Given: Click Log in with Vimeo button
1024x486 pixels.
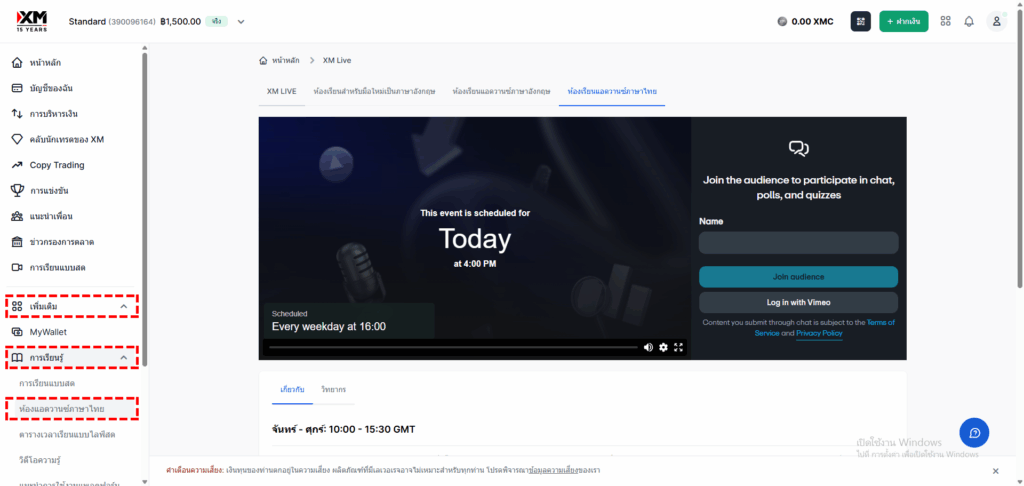Looking at the screenshot, I should pos(798,302).
